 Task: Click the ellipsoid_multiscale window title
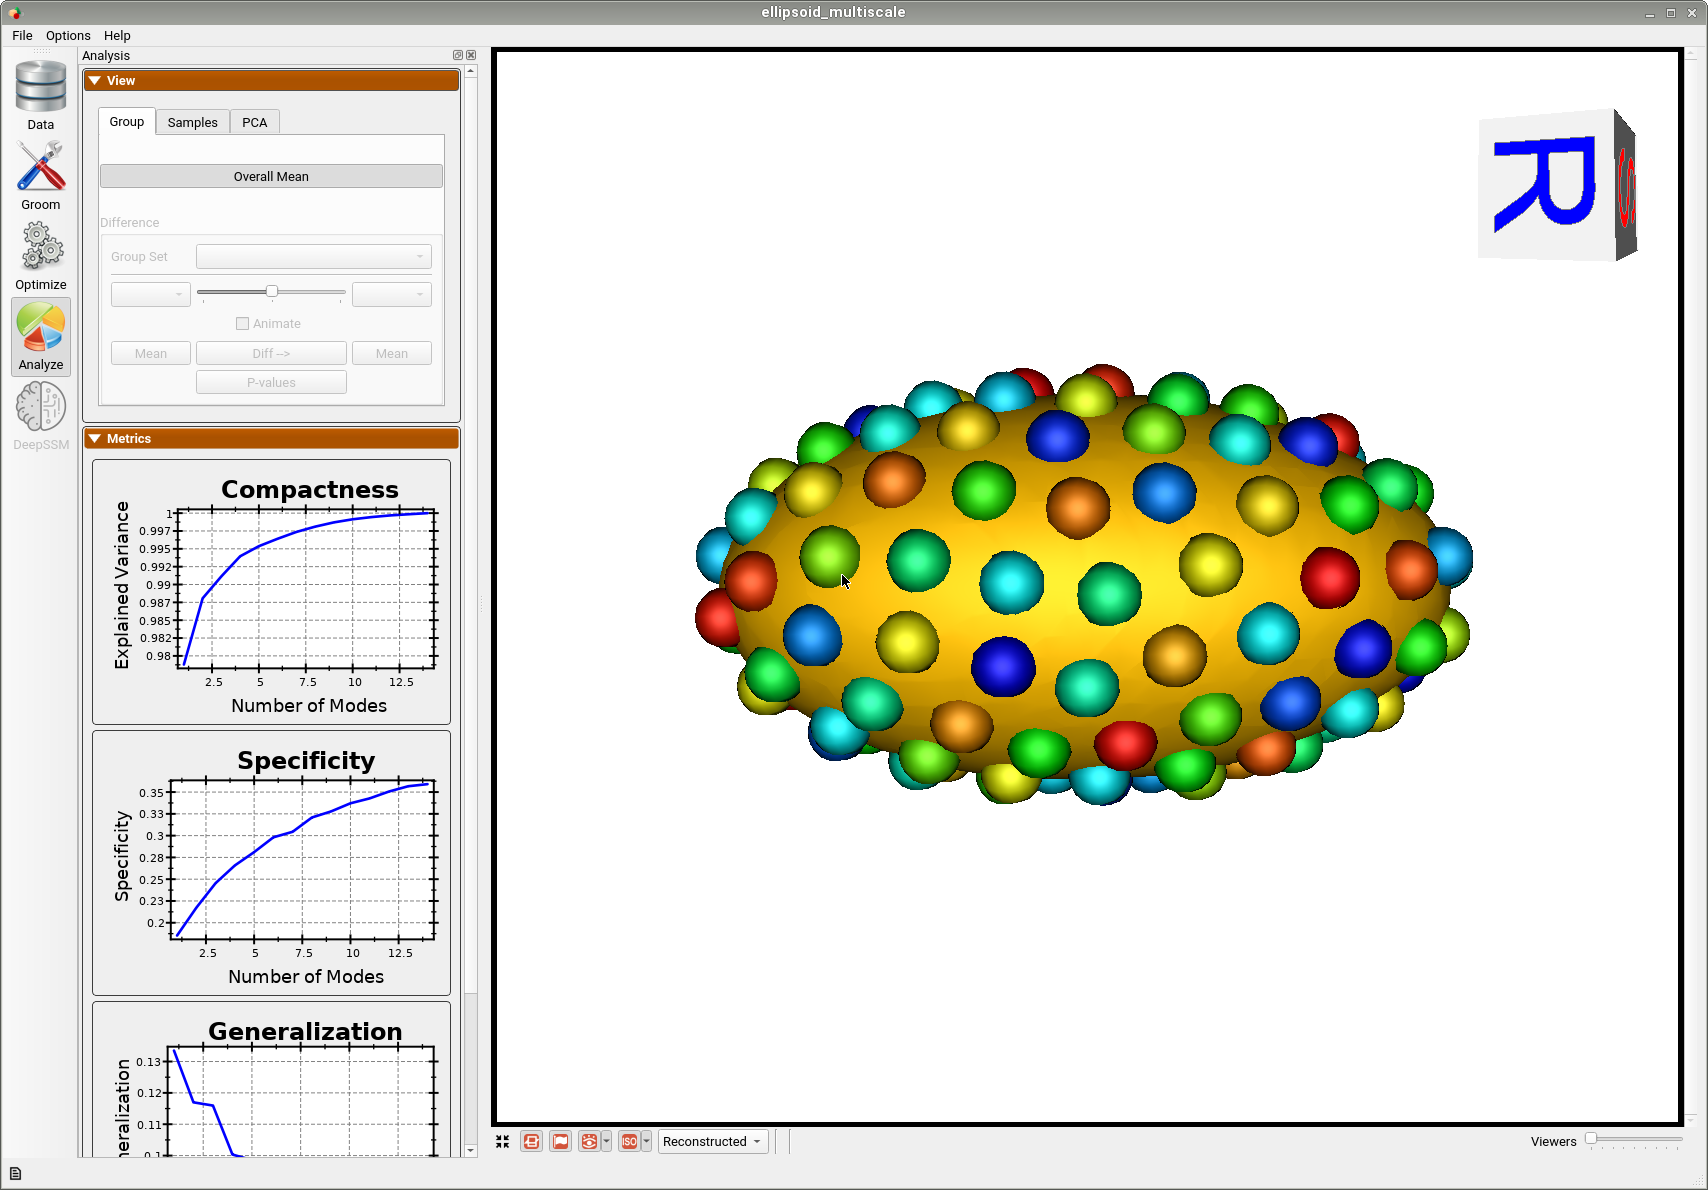(833, 12)
